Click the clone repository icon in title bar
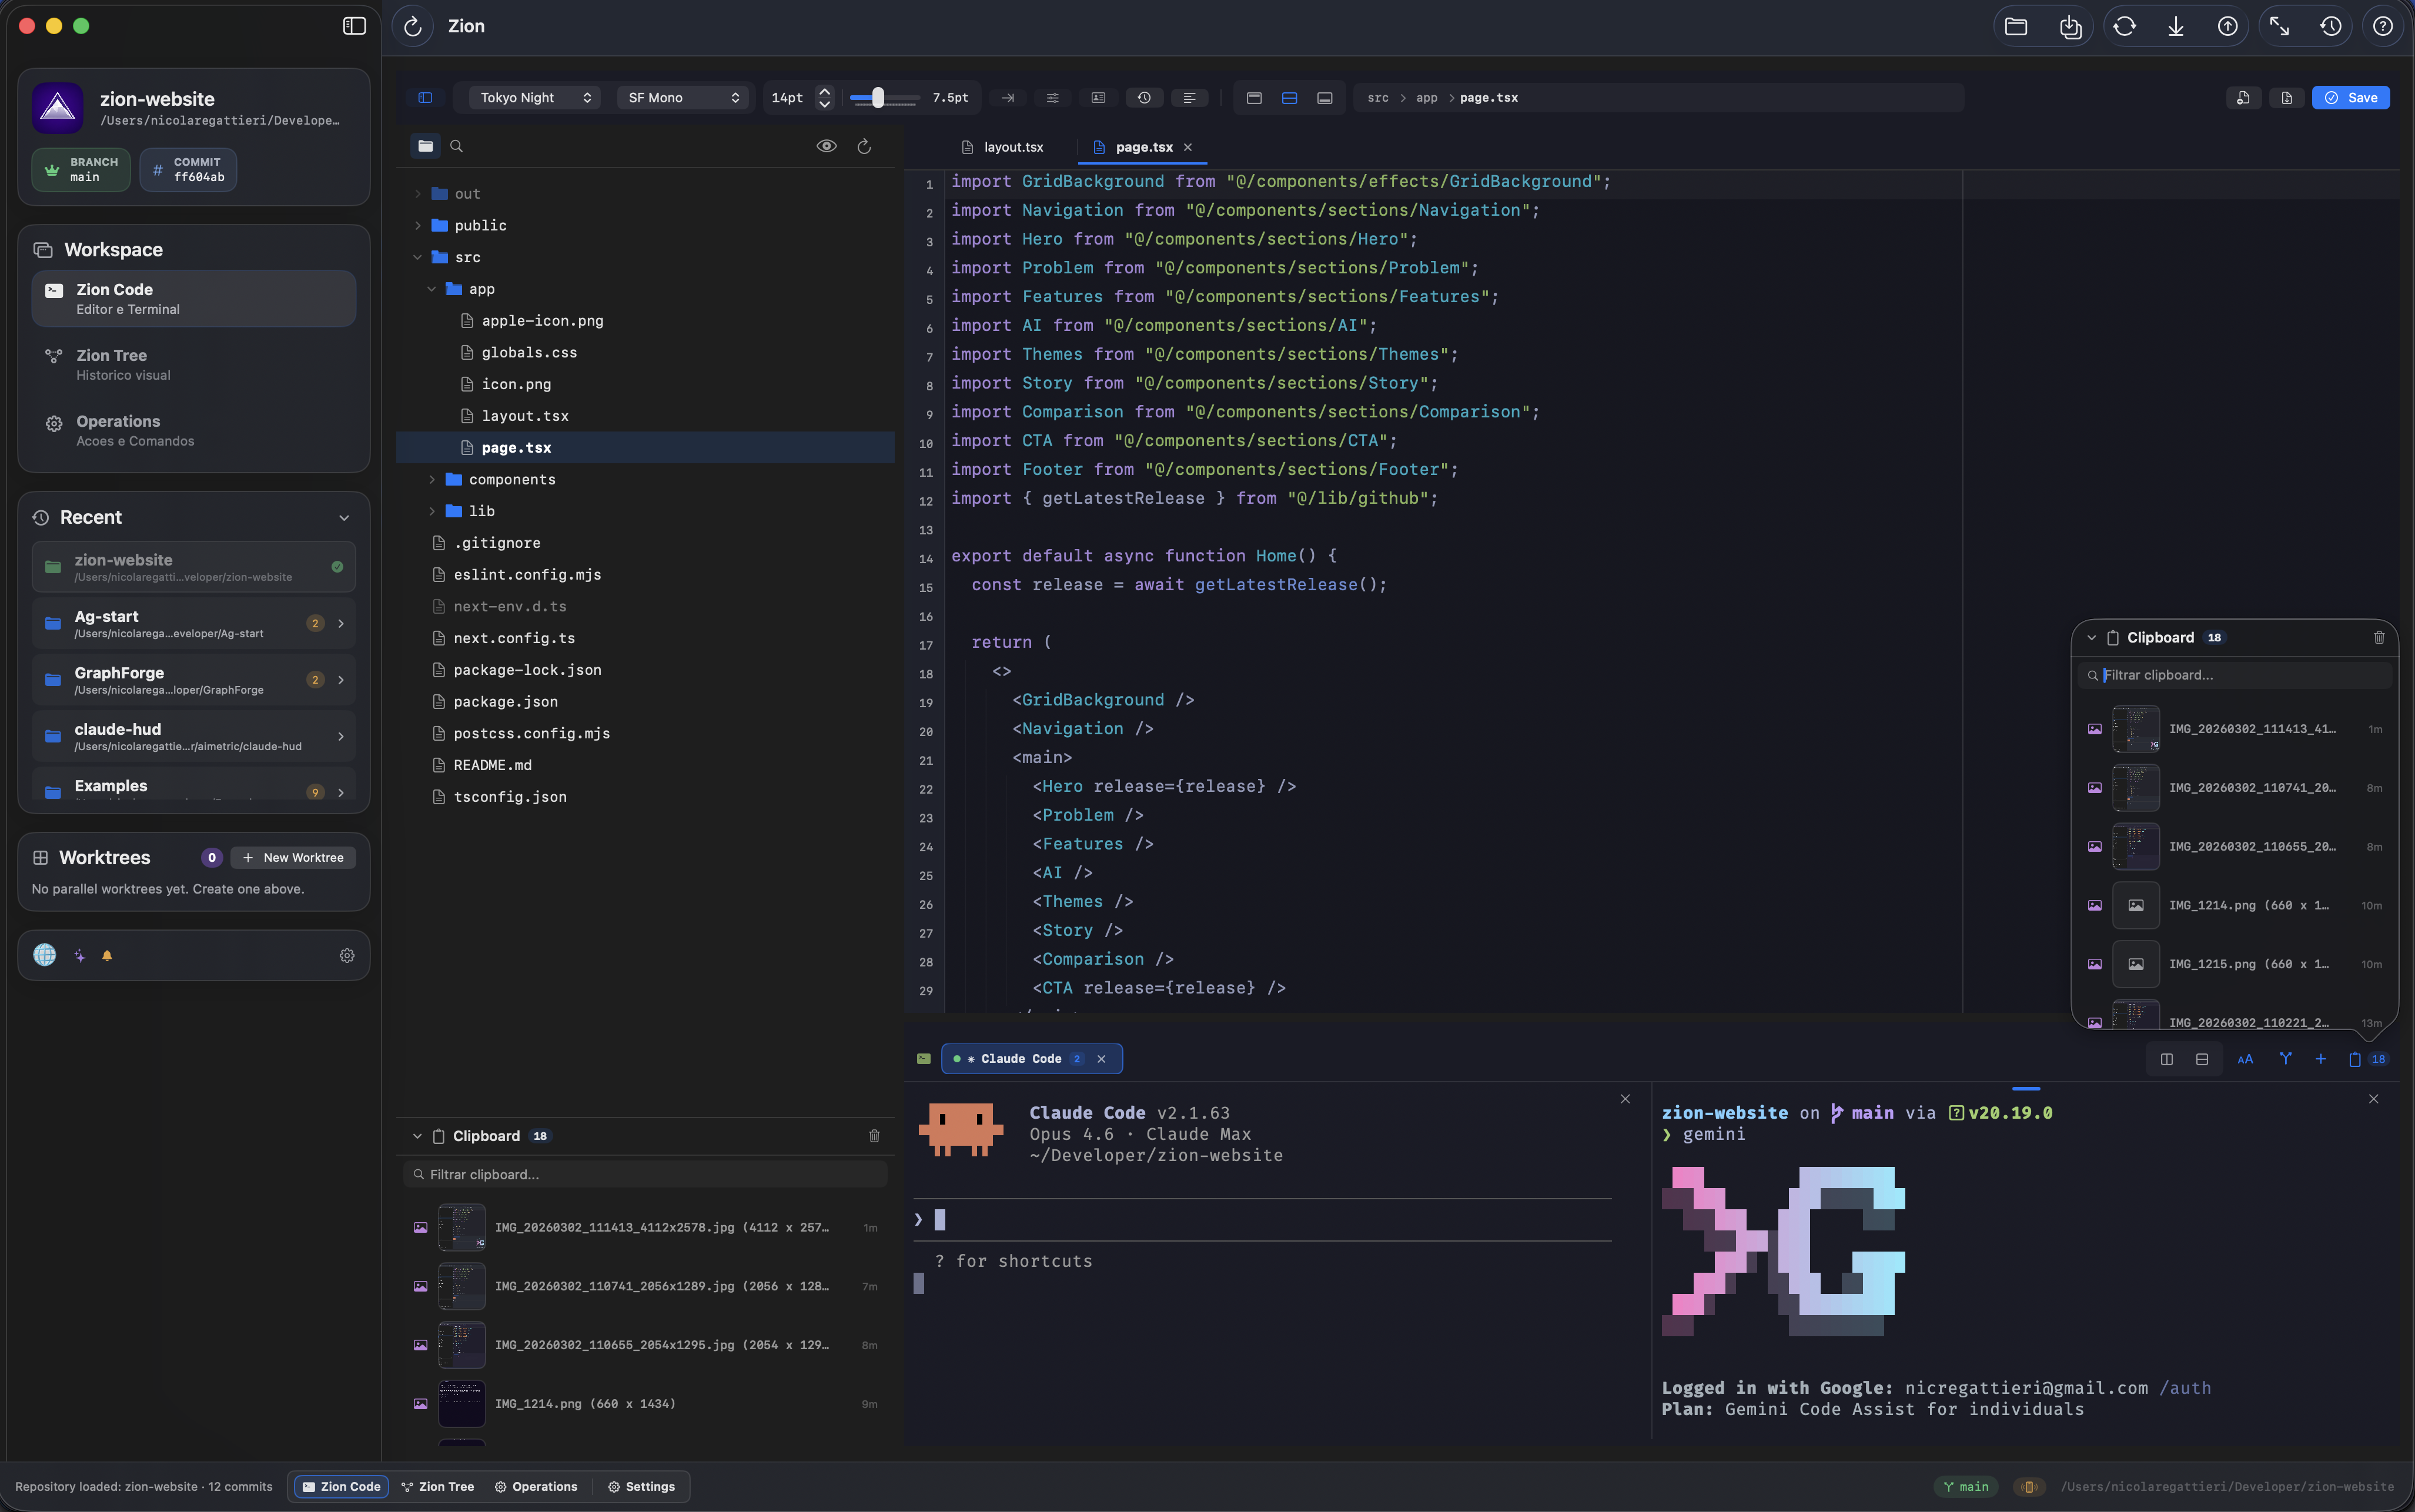The width and height of the screenshot is (2415, 1512). [2070, 27]
